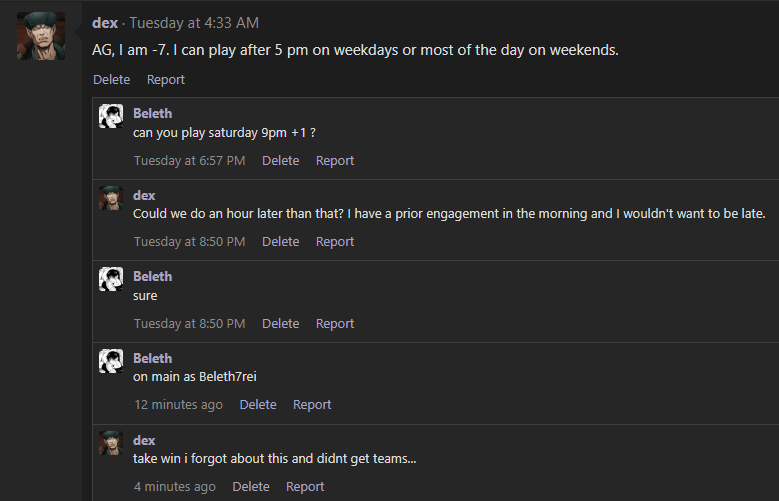The height and width of the screenshot is (501, 779).
Task: Open dex's avatar beside 'take win' reply
Action: [111, 443]
